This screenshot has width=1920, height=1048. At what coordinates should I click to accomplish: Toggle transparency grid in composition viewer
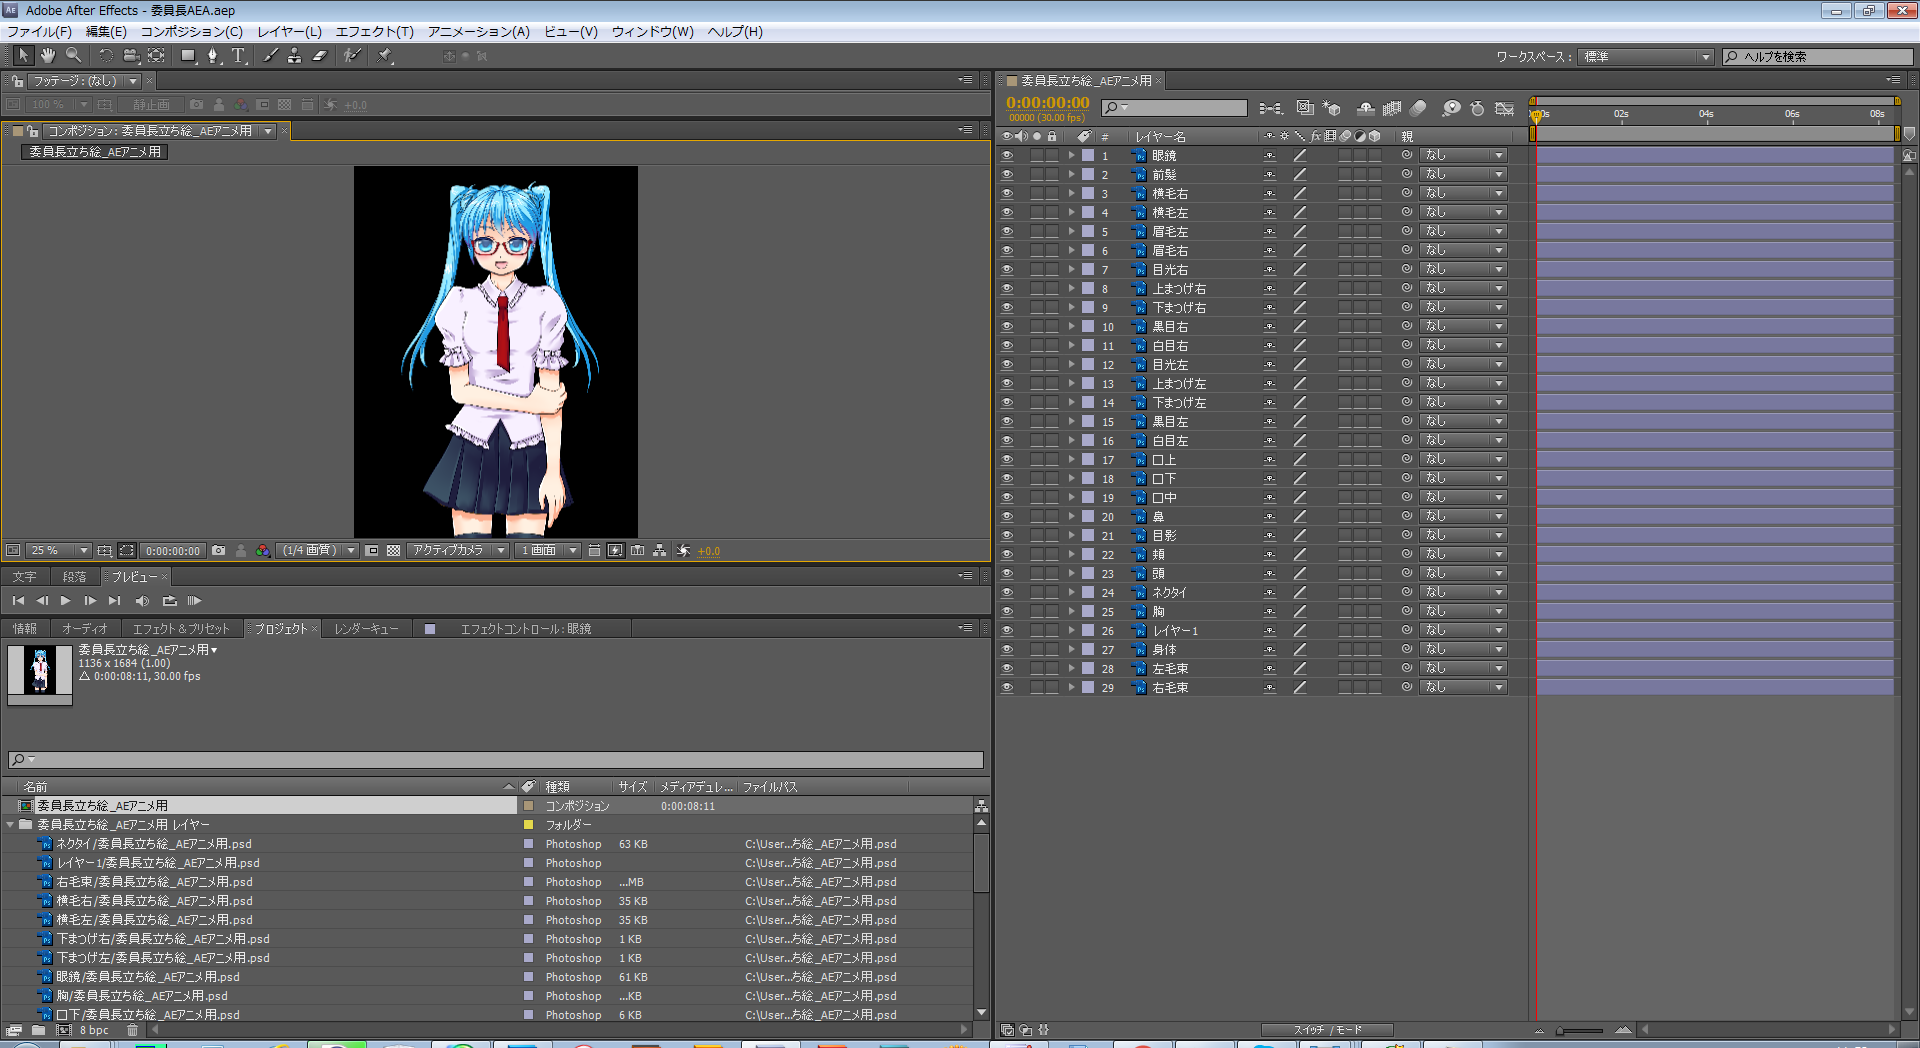[x=394, y=551]
